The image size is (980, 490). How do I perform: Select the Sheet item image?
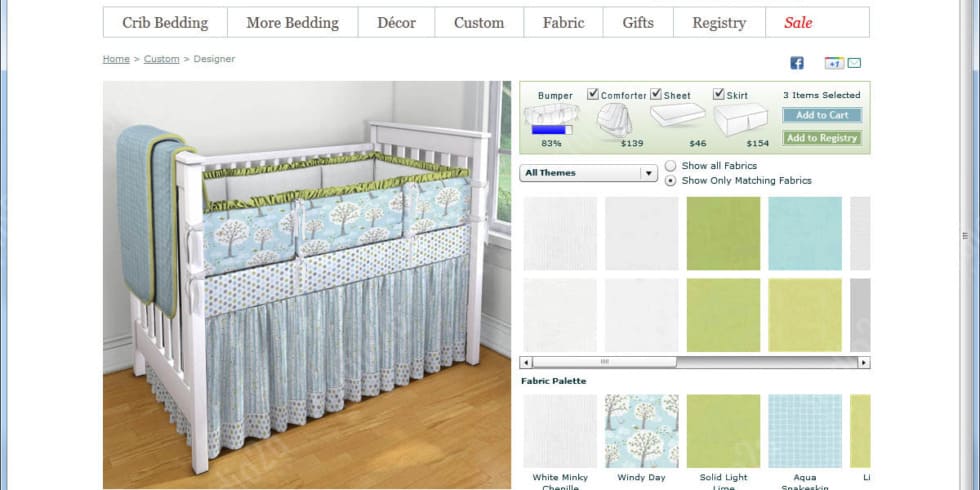click(x=678, y=115)
